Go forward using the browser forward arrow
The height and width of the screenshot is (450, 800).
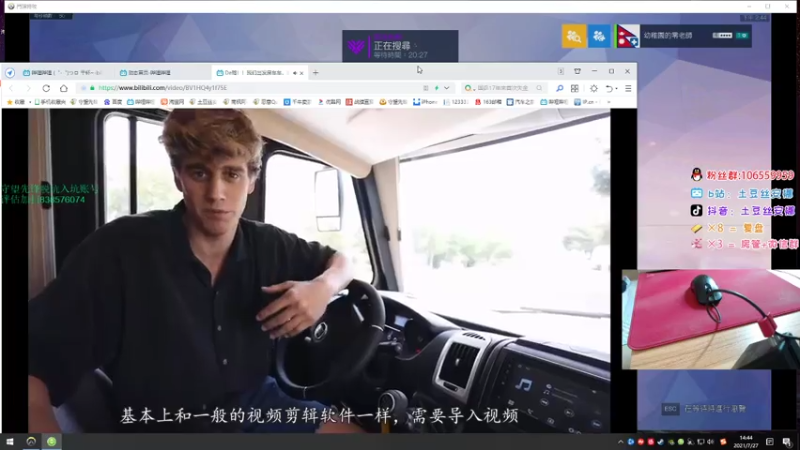coord(28,88)
